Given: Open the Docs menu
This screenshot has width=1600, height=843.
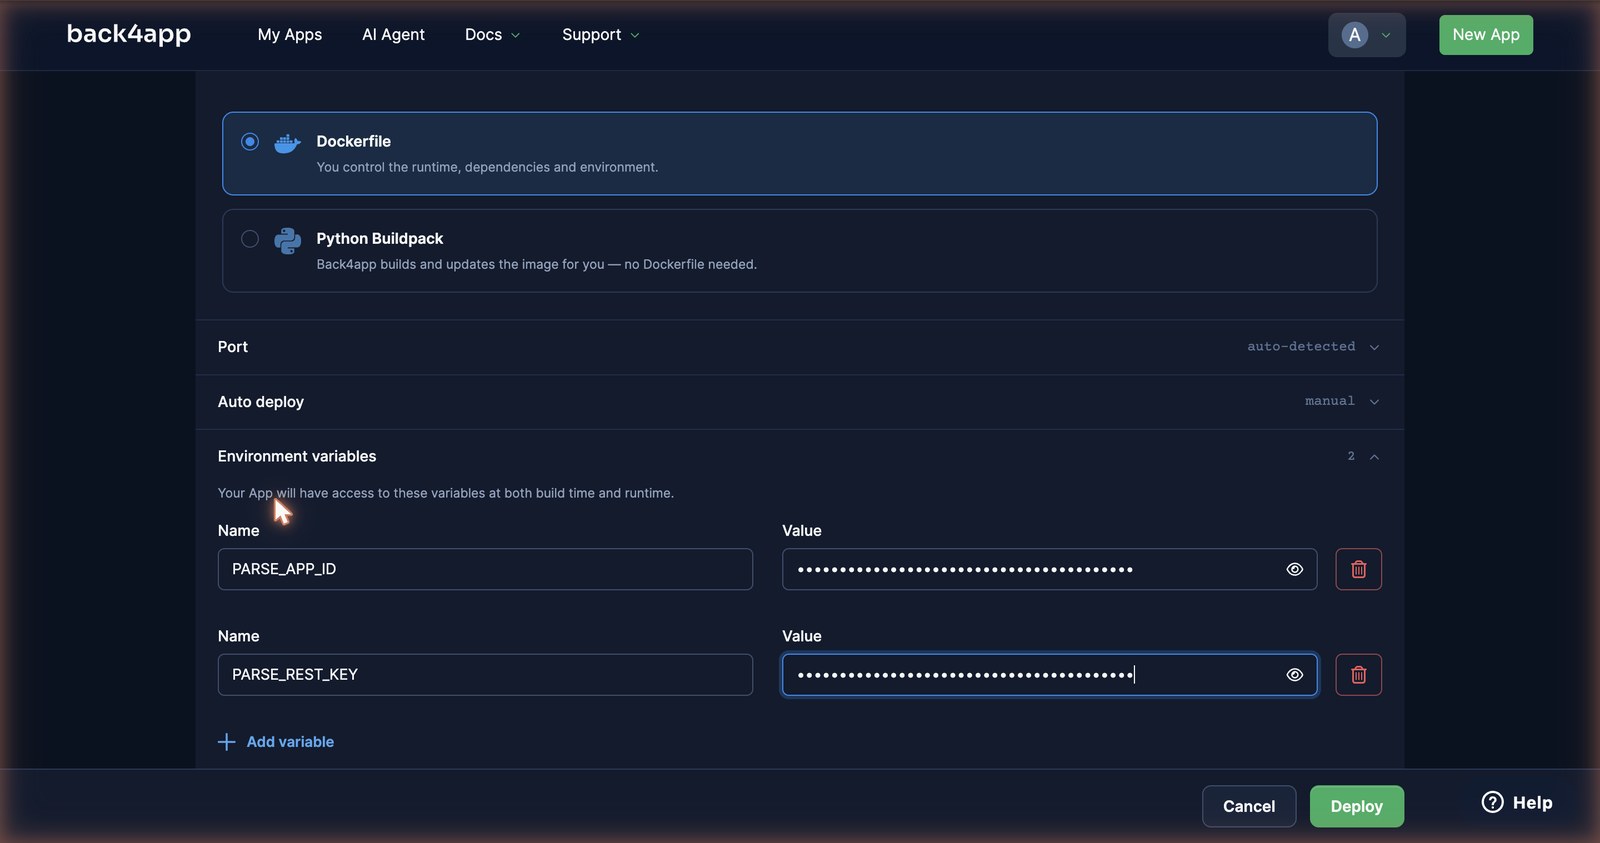Looking at the screenshot, I should click(x=492, y=35).
